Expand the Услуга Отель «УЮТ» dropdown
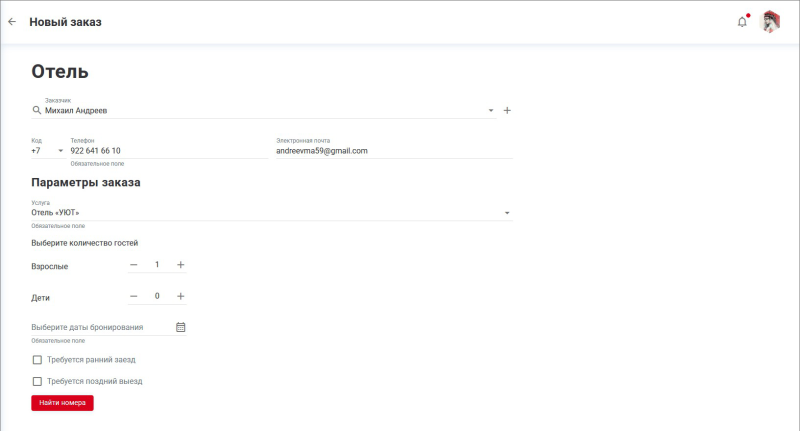The height and width of the screenshot is (431, 800). (x=507, y=213)
